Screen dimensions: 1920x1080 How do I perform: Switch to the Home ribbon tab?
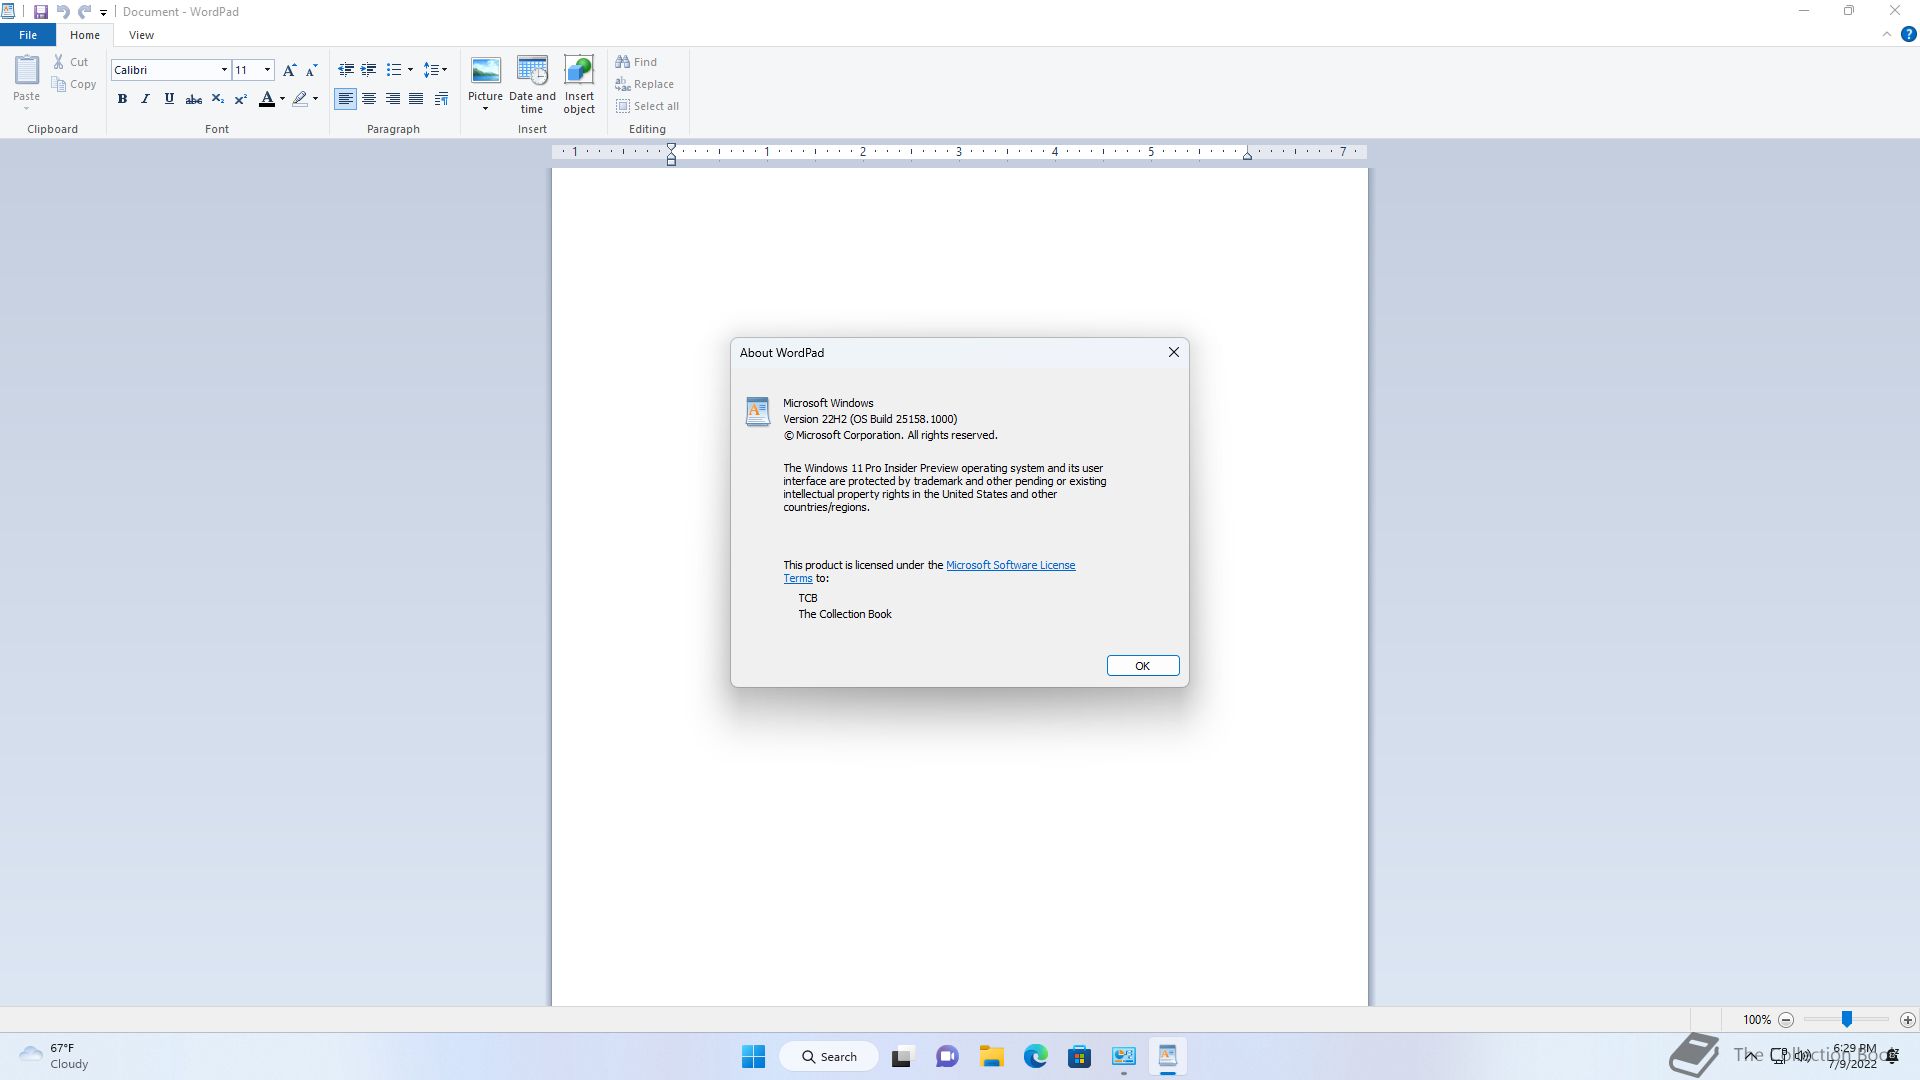click(85, 35)
